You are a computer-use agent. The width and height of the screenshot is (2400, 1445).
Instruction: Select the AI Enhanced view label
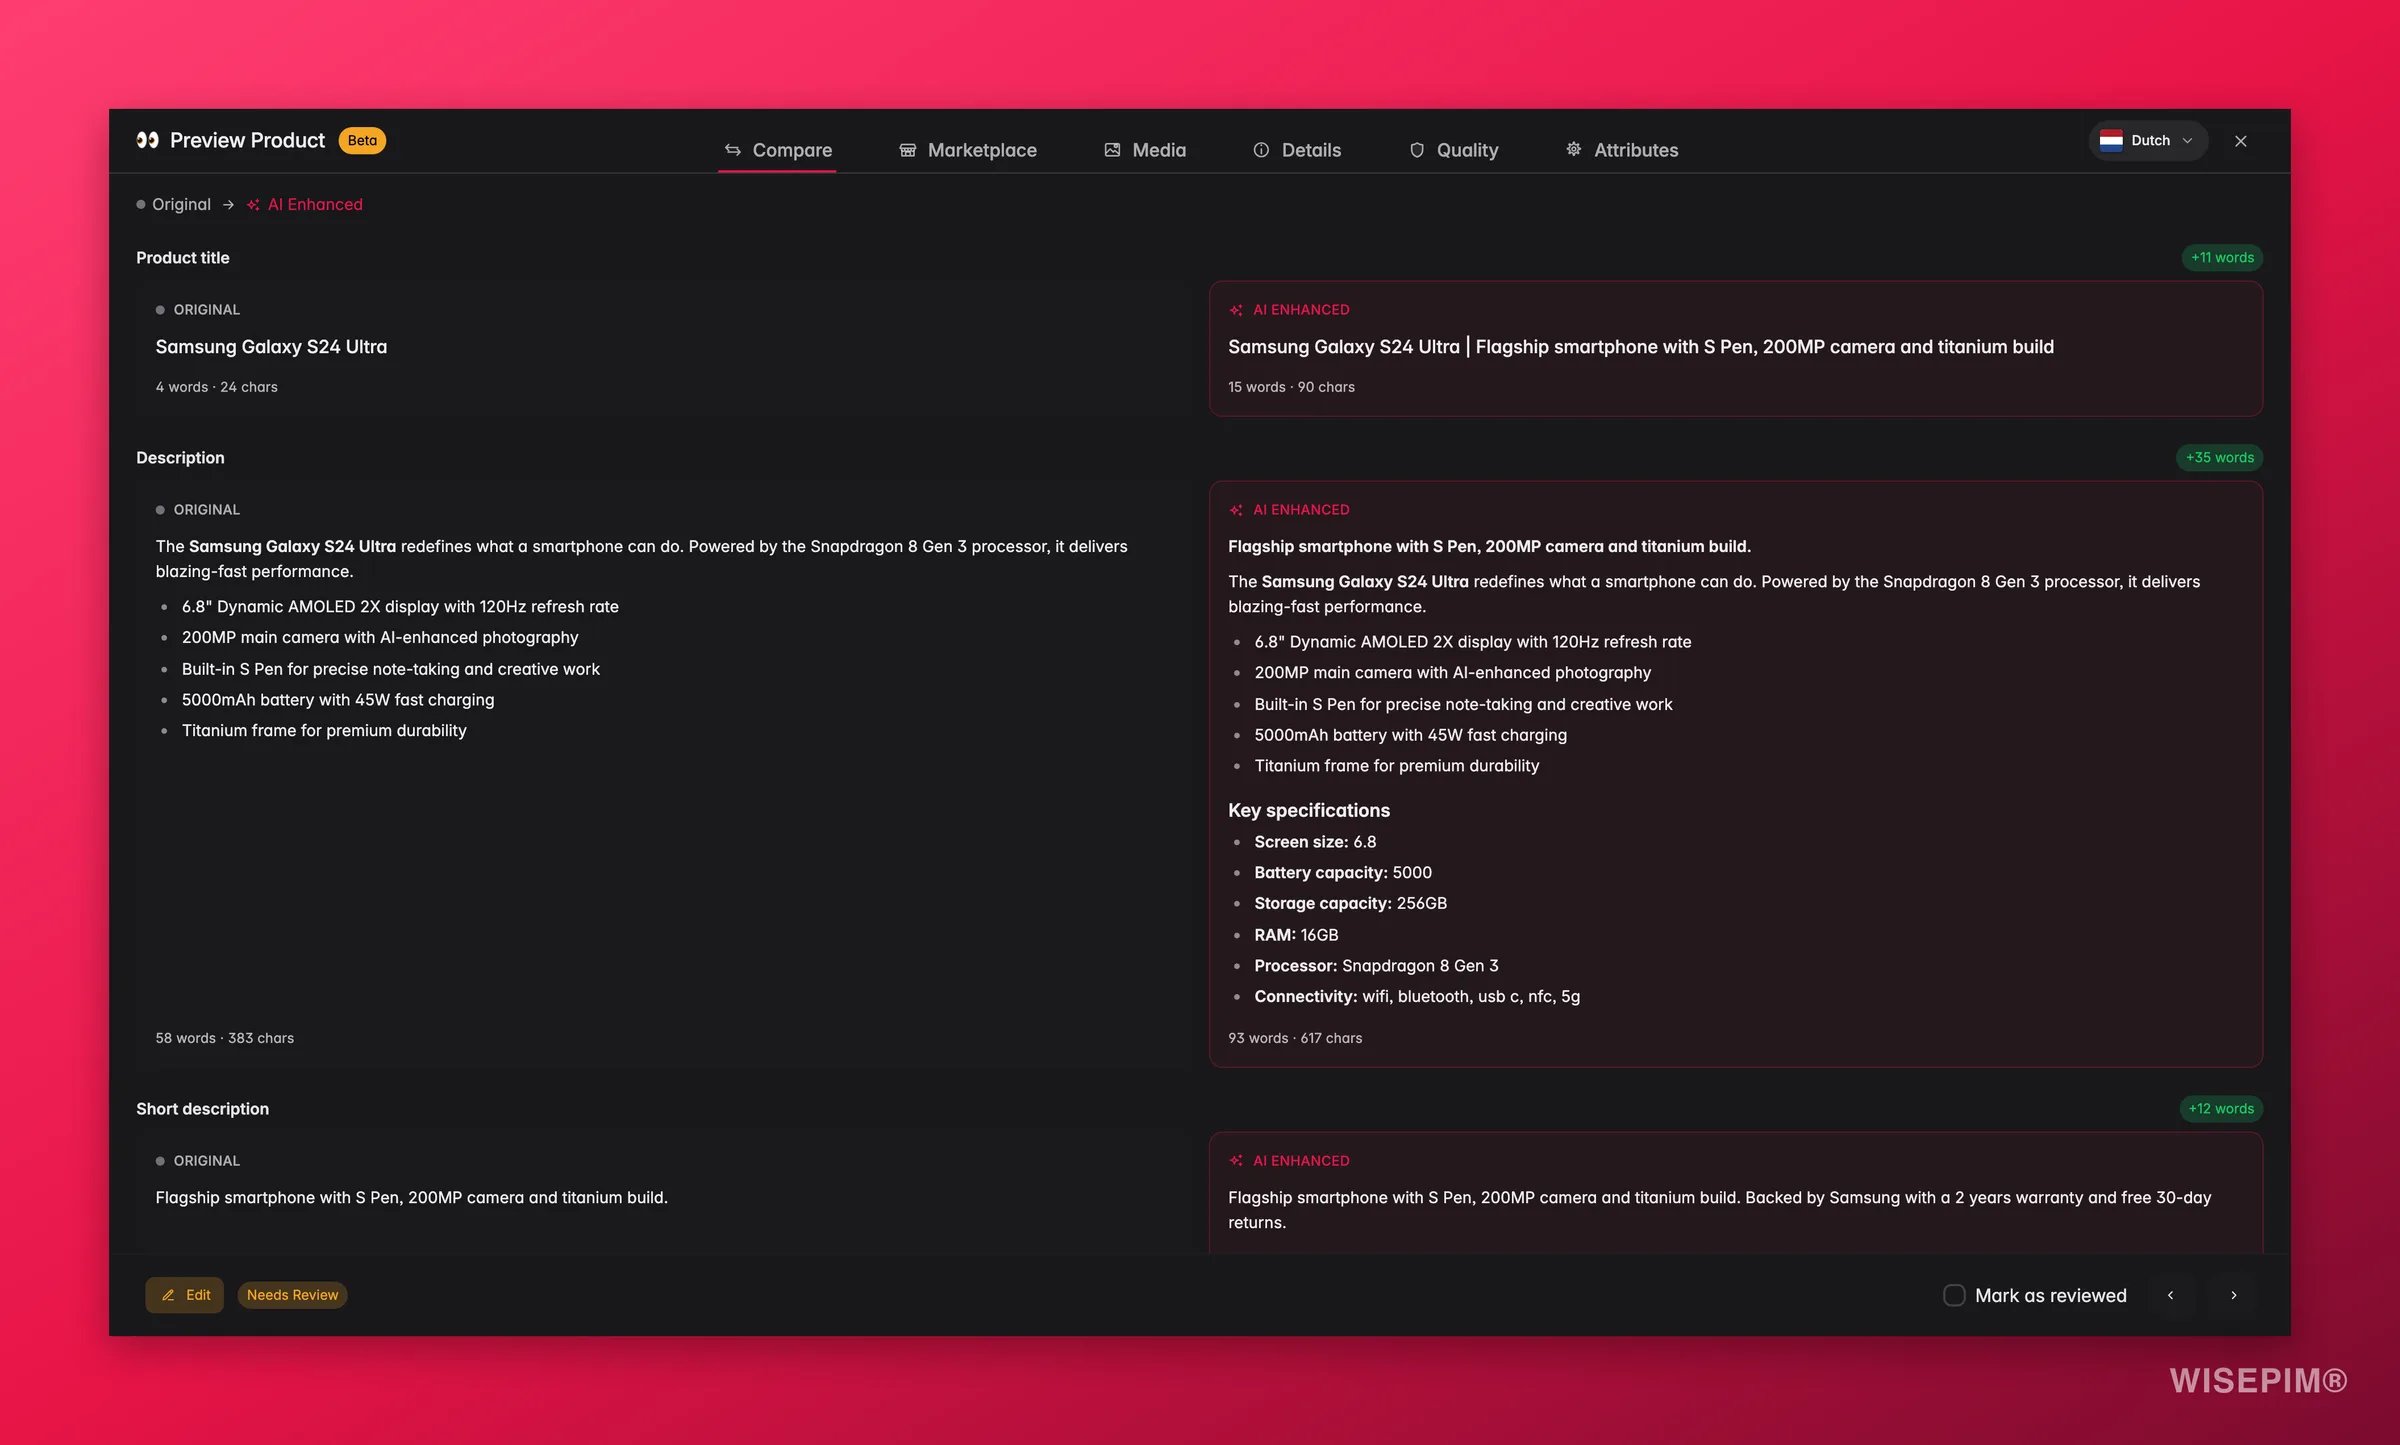pyautogui.click(x=315, y=204)
